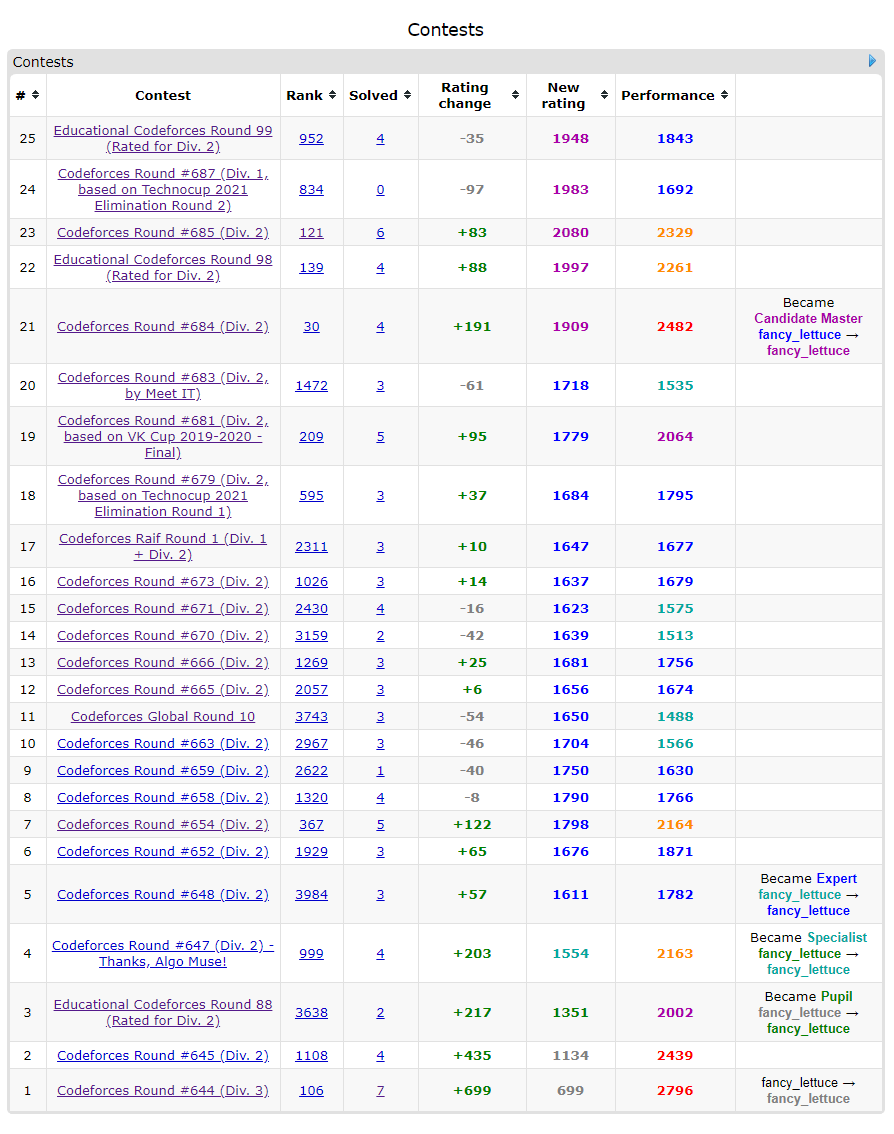Open Codeforces Round #681 VK Cup link
894x1134 pixels.
[163, 436]
